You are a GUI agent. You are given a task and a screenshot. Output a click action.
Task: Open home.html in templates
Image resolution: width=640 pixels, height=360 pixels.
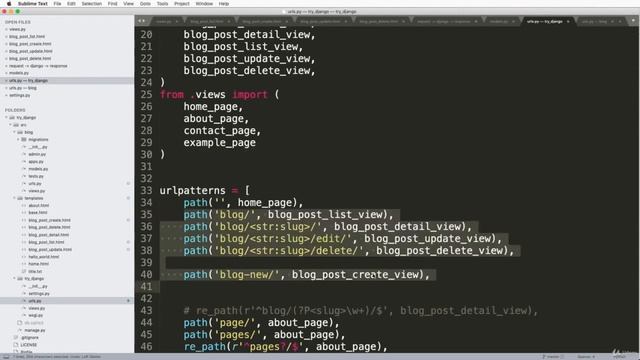pyautogui.click(x=38, y=264)
